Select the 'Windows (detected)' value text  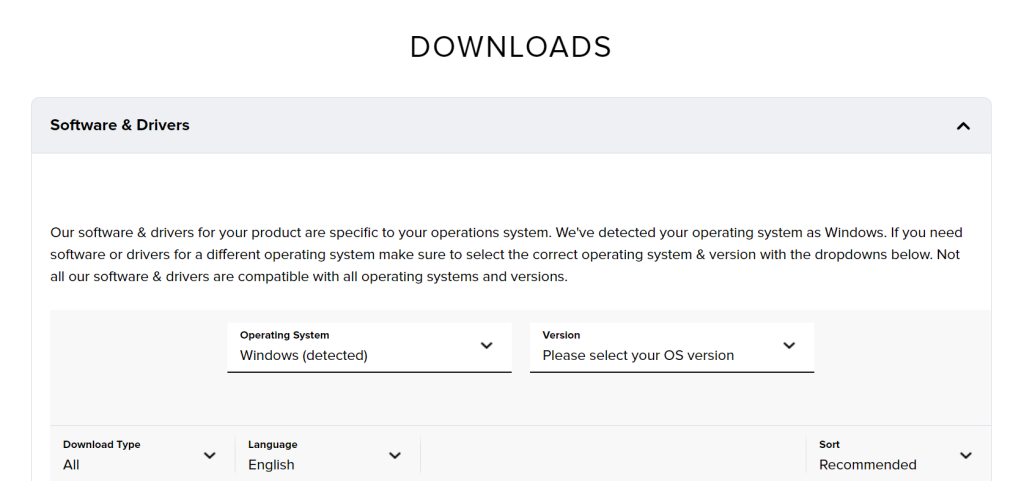point(304,356)
